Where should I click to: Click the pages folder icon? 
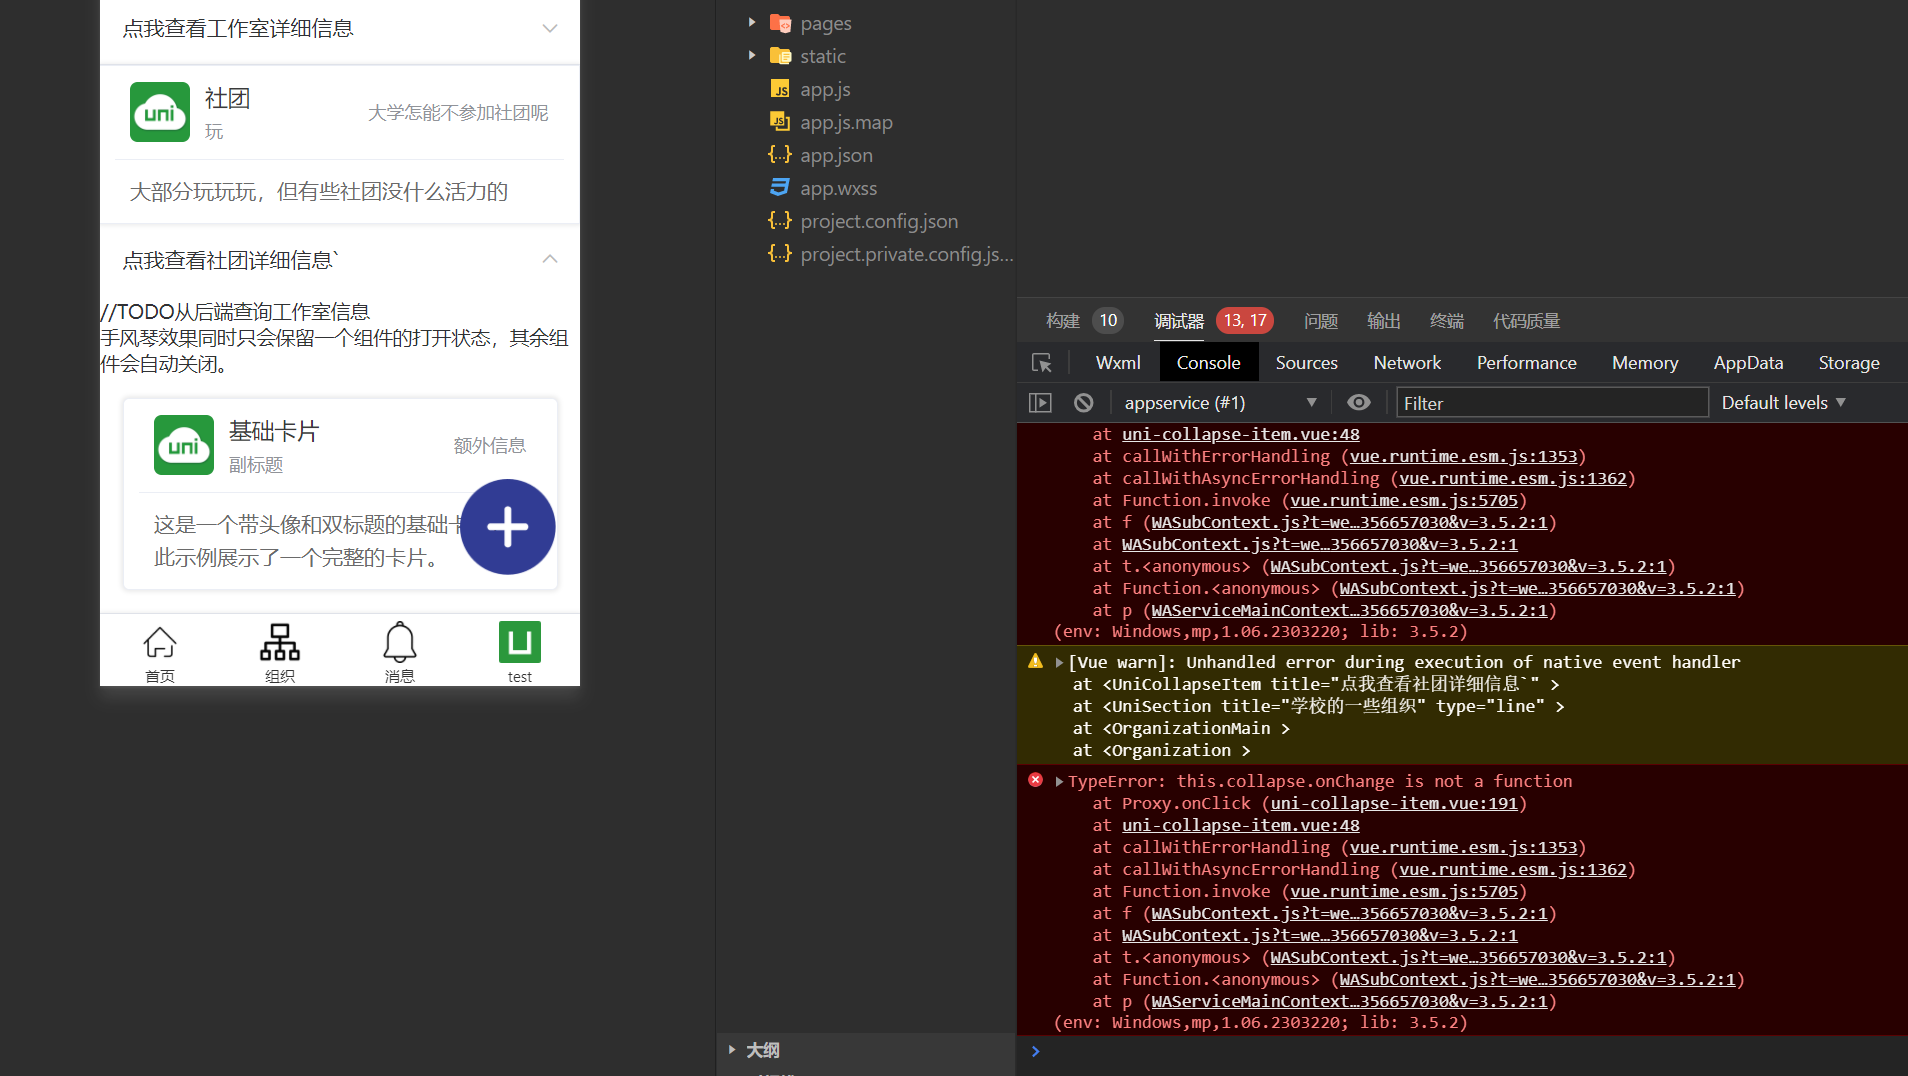pyautogui.click(x=781, y=23)
